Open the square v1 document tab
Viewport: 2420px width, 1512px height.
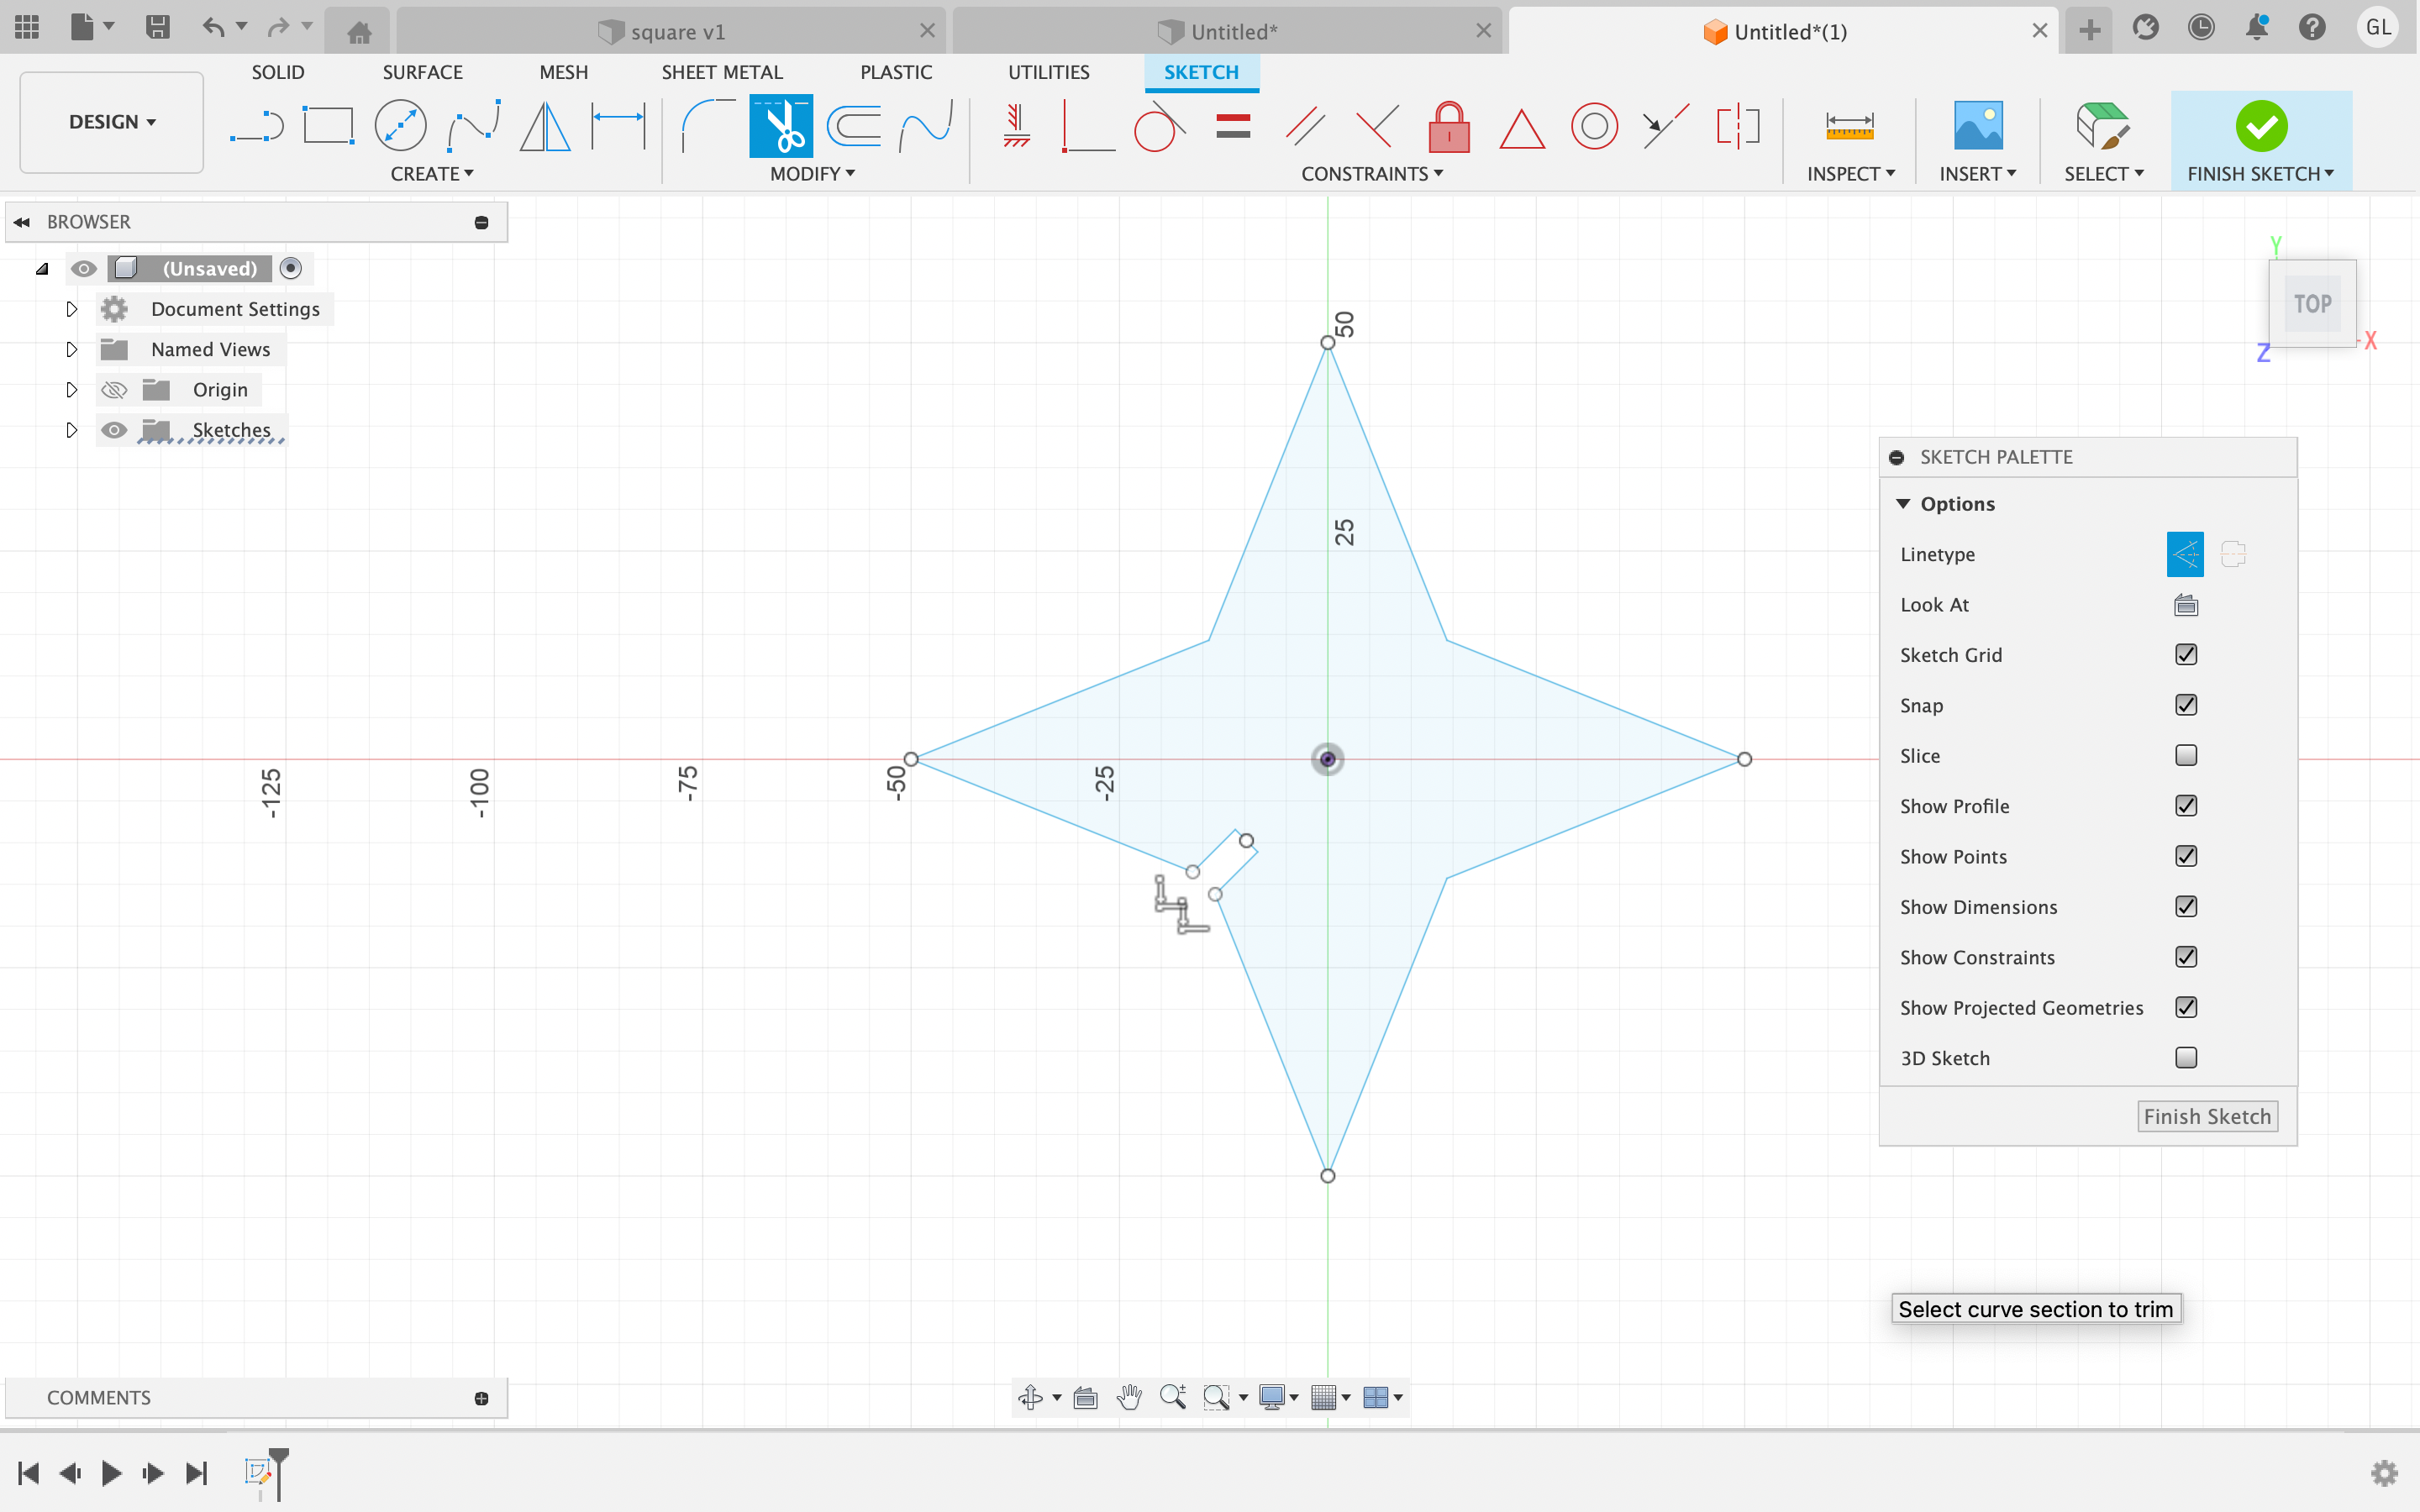[x=677, y=32]
